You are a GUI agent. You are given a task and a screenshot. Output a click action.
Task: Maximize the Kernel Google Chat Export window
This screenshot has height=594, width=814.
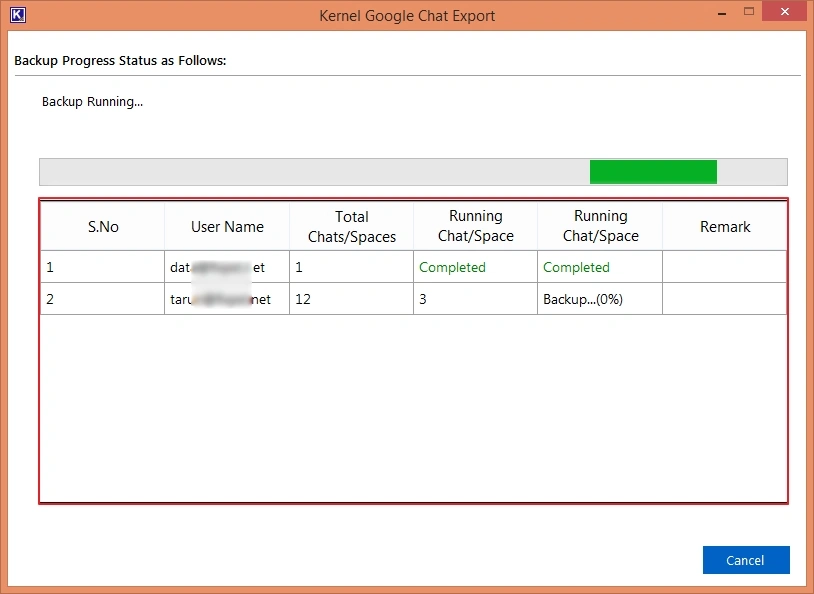[749, 11]
